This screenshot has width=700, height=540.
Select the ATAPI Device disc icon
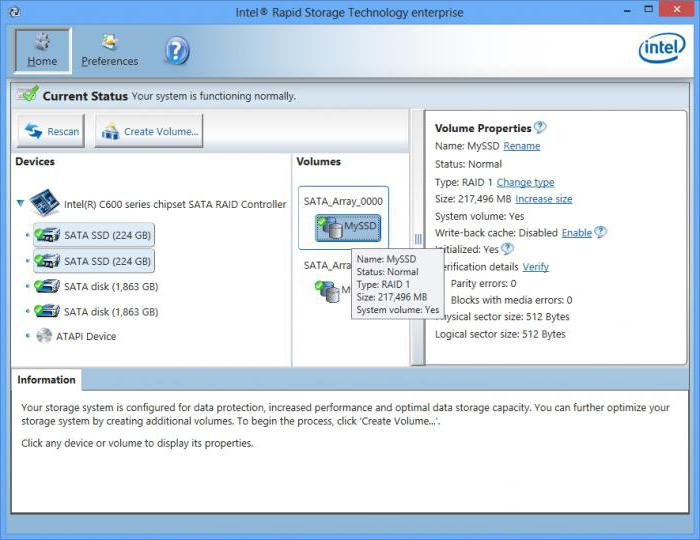click(x=45, y=336)
